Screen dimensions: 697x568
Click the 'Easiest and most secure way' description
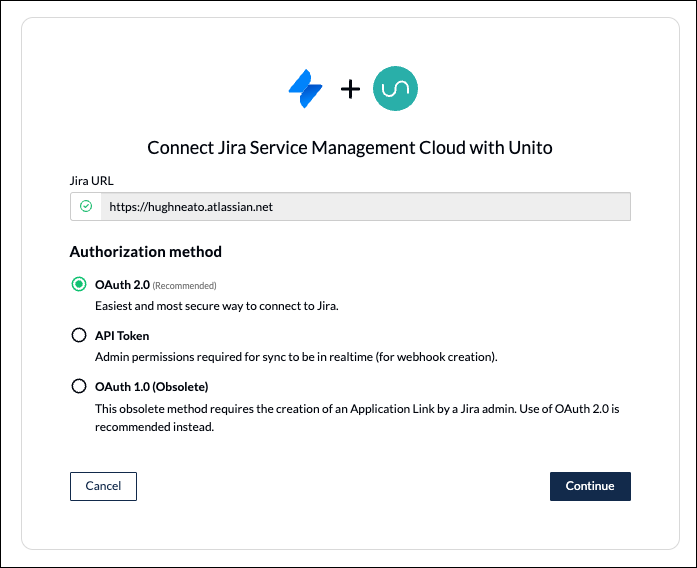(x=217, y=306)
